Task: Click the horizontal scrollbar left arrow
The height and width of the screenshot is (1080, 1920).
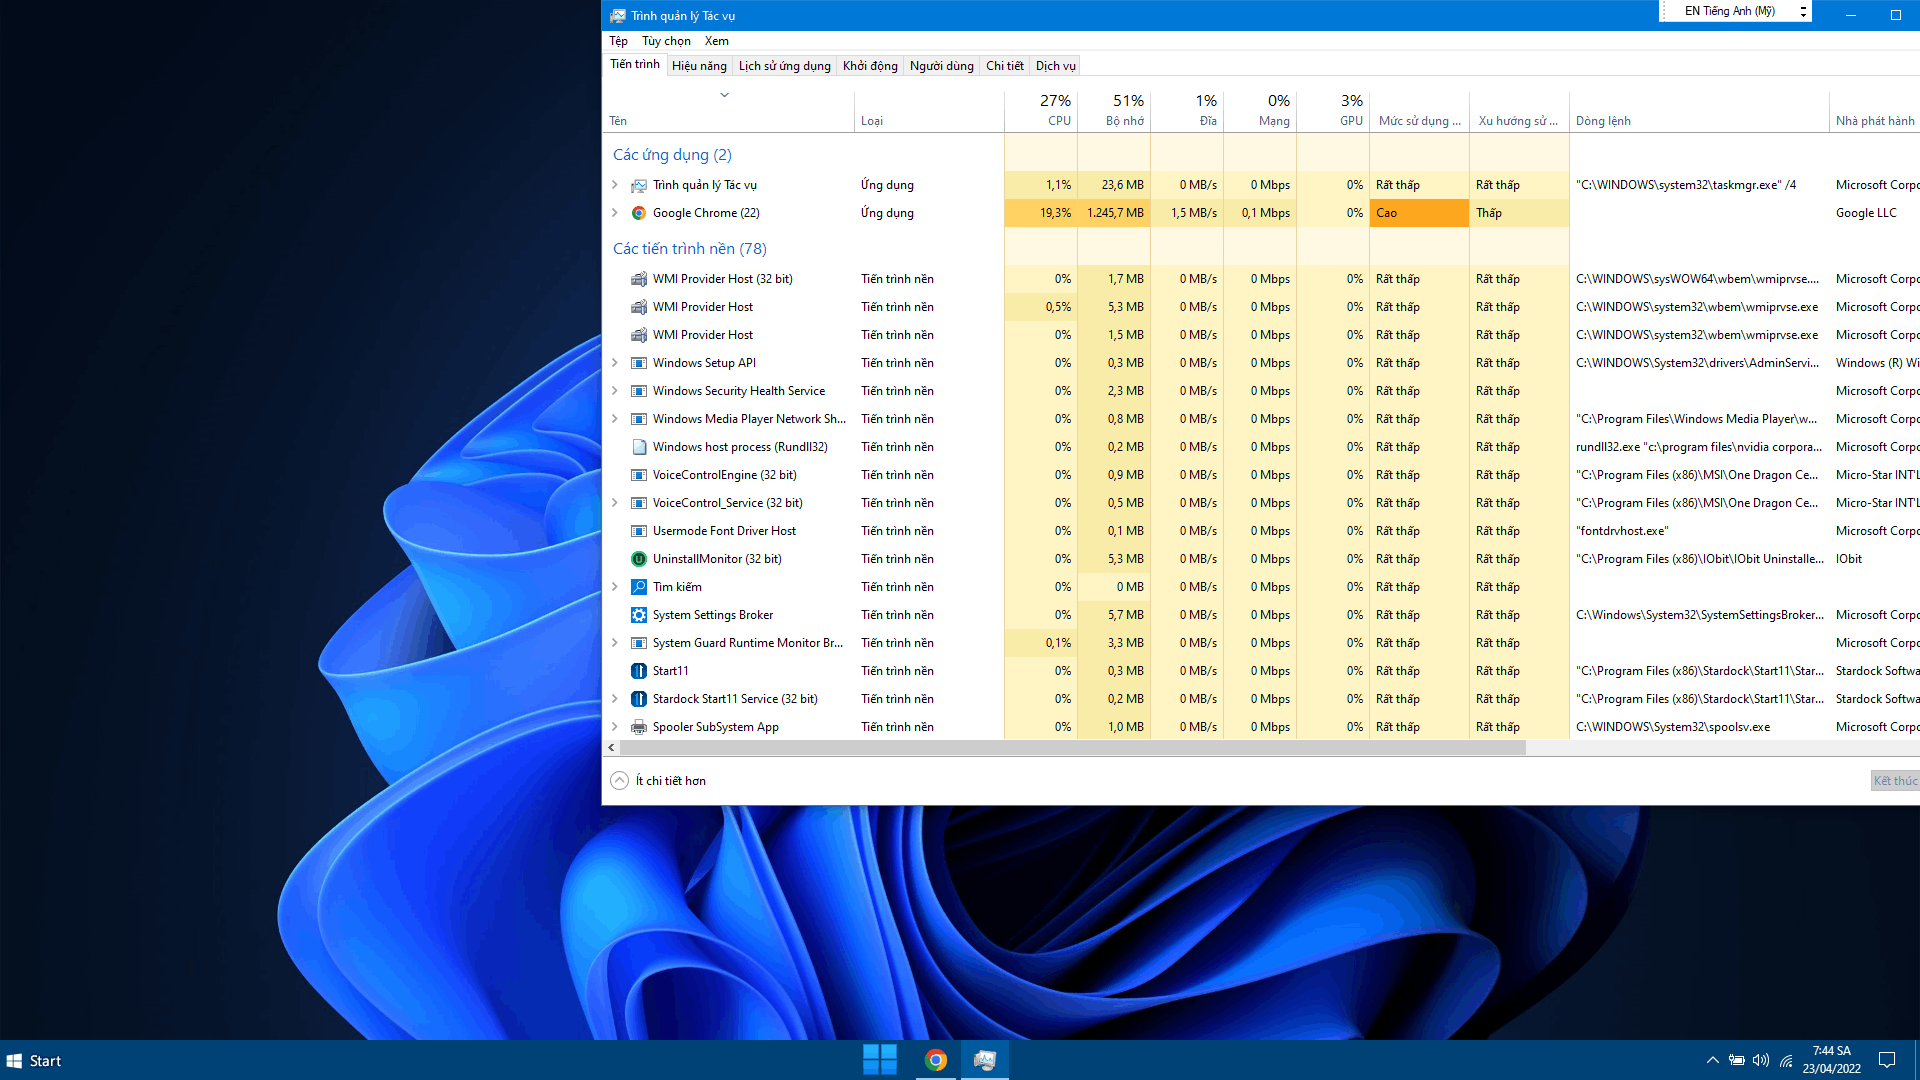Action: click(x=611, y=748)
